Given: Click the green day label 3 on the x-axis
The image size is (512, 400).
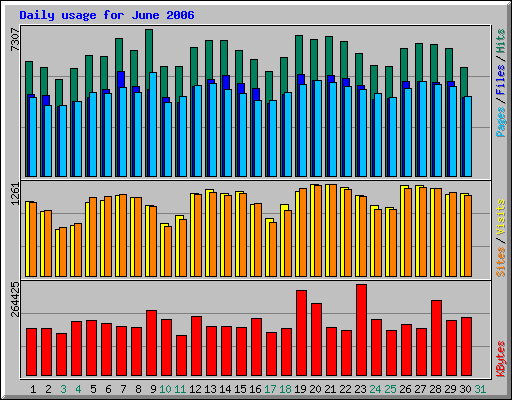Looking at the screenshot, I should click(63, 389).
